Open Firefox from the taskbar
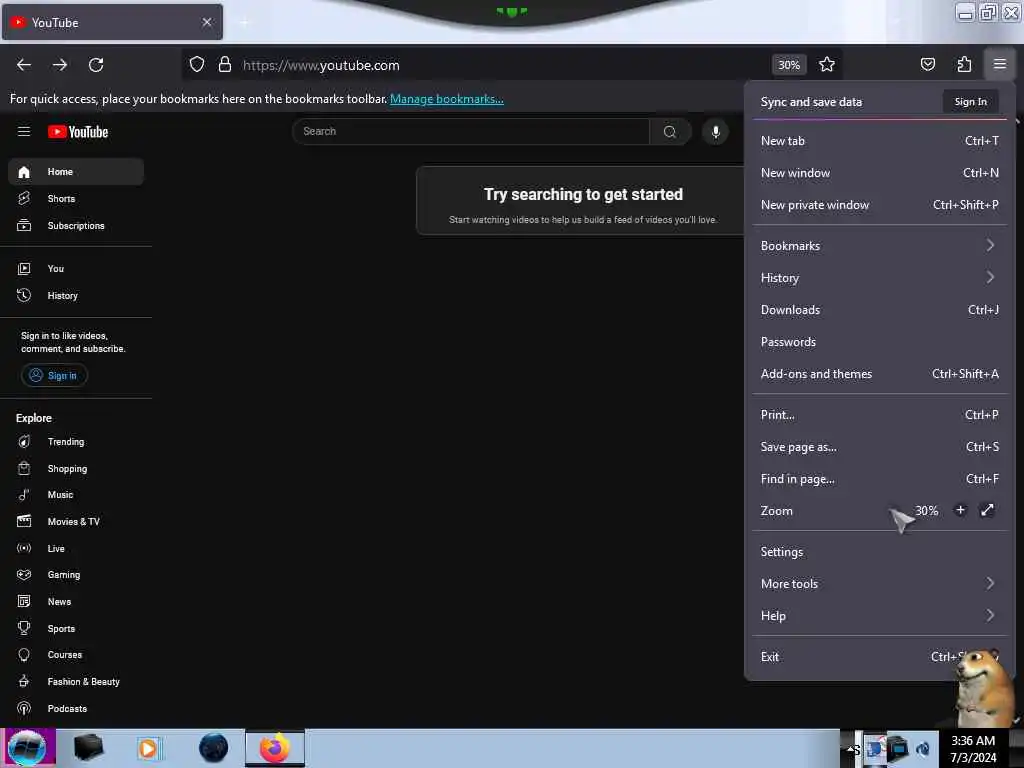1024x768 pixels. click(x=275, y=748)
